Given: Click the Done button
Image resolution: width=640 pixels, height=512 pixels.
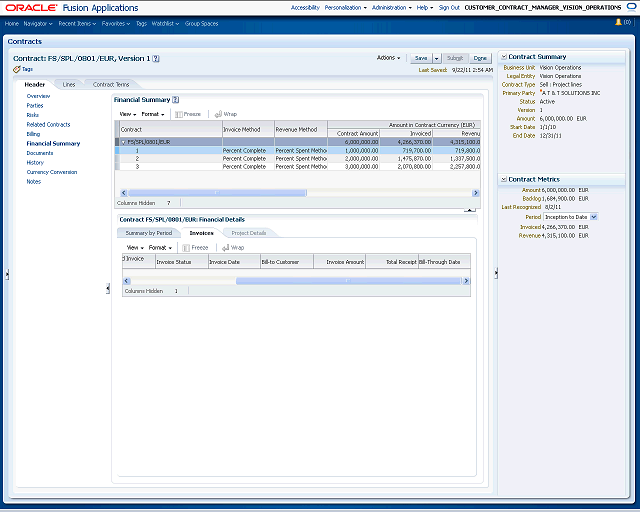Looking at the screenshot, I should (x=480, y=59).
